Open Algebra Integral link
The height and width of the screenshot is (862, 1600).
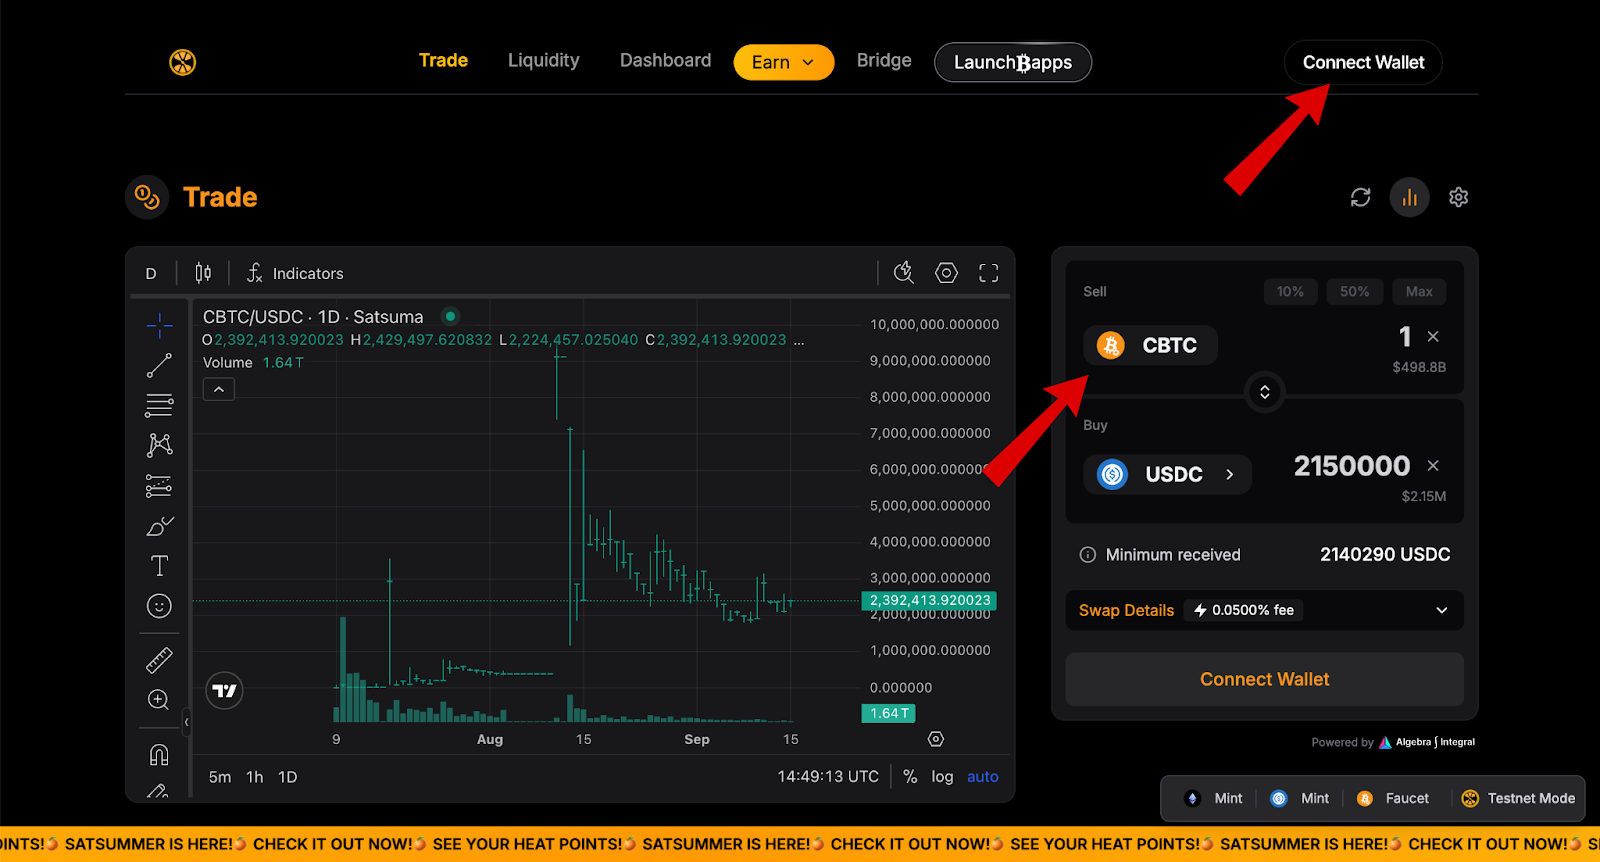tap(1427, 742)
